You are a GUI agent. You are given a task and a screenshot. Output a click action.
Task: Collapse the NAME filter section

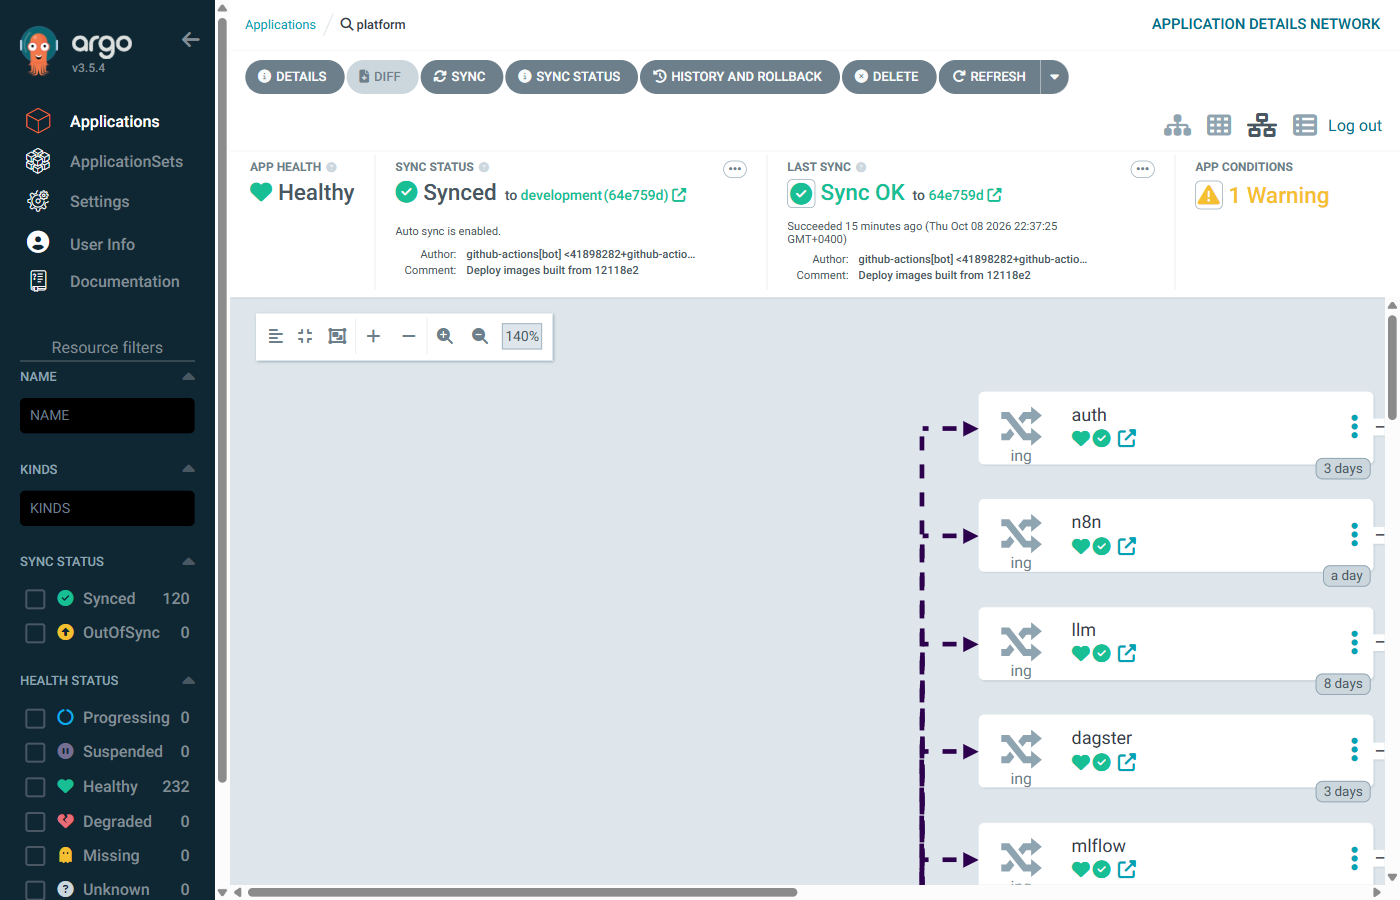188,377
